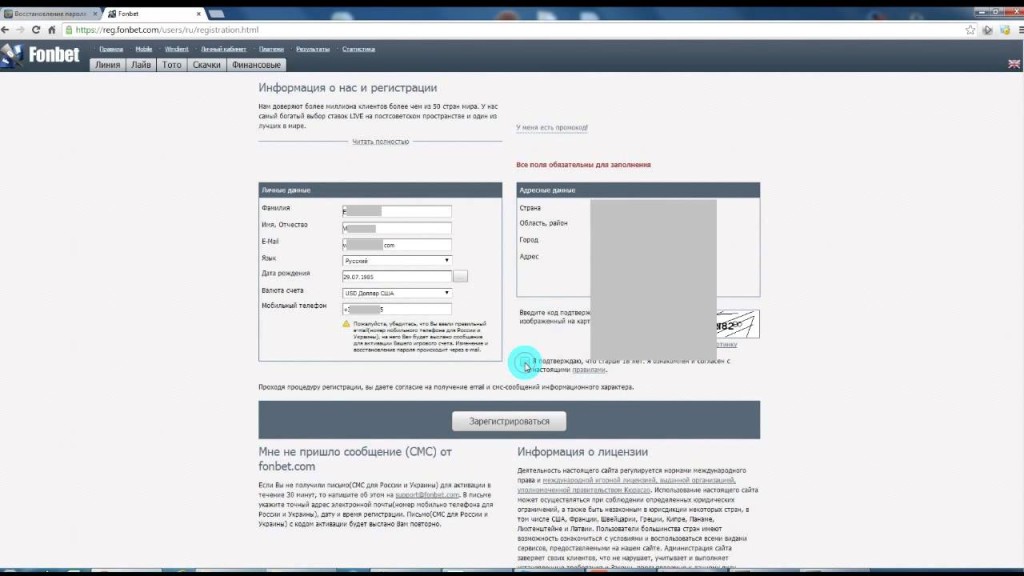This screenshot has height=576, width=1024.
Task: Click the support@fonbet.com email link
Action: 427,495
